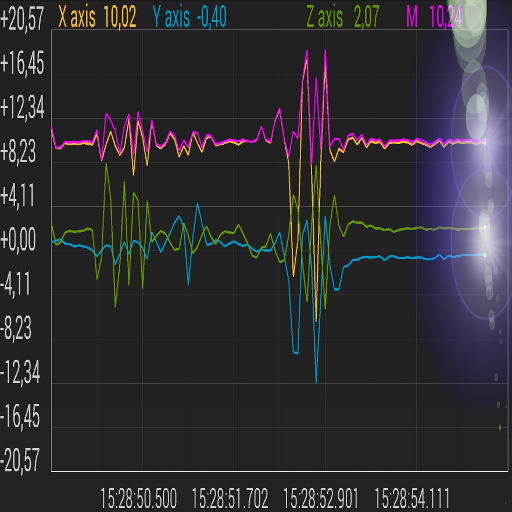The image size is (512, 512).
Task: Click the 15:28:50.500 time label
Action: click(x=139, y=499)
